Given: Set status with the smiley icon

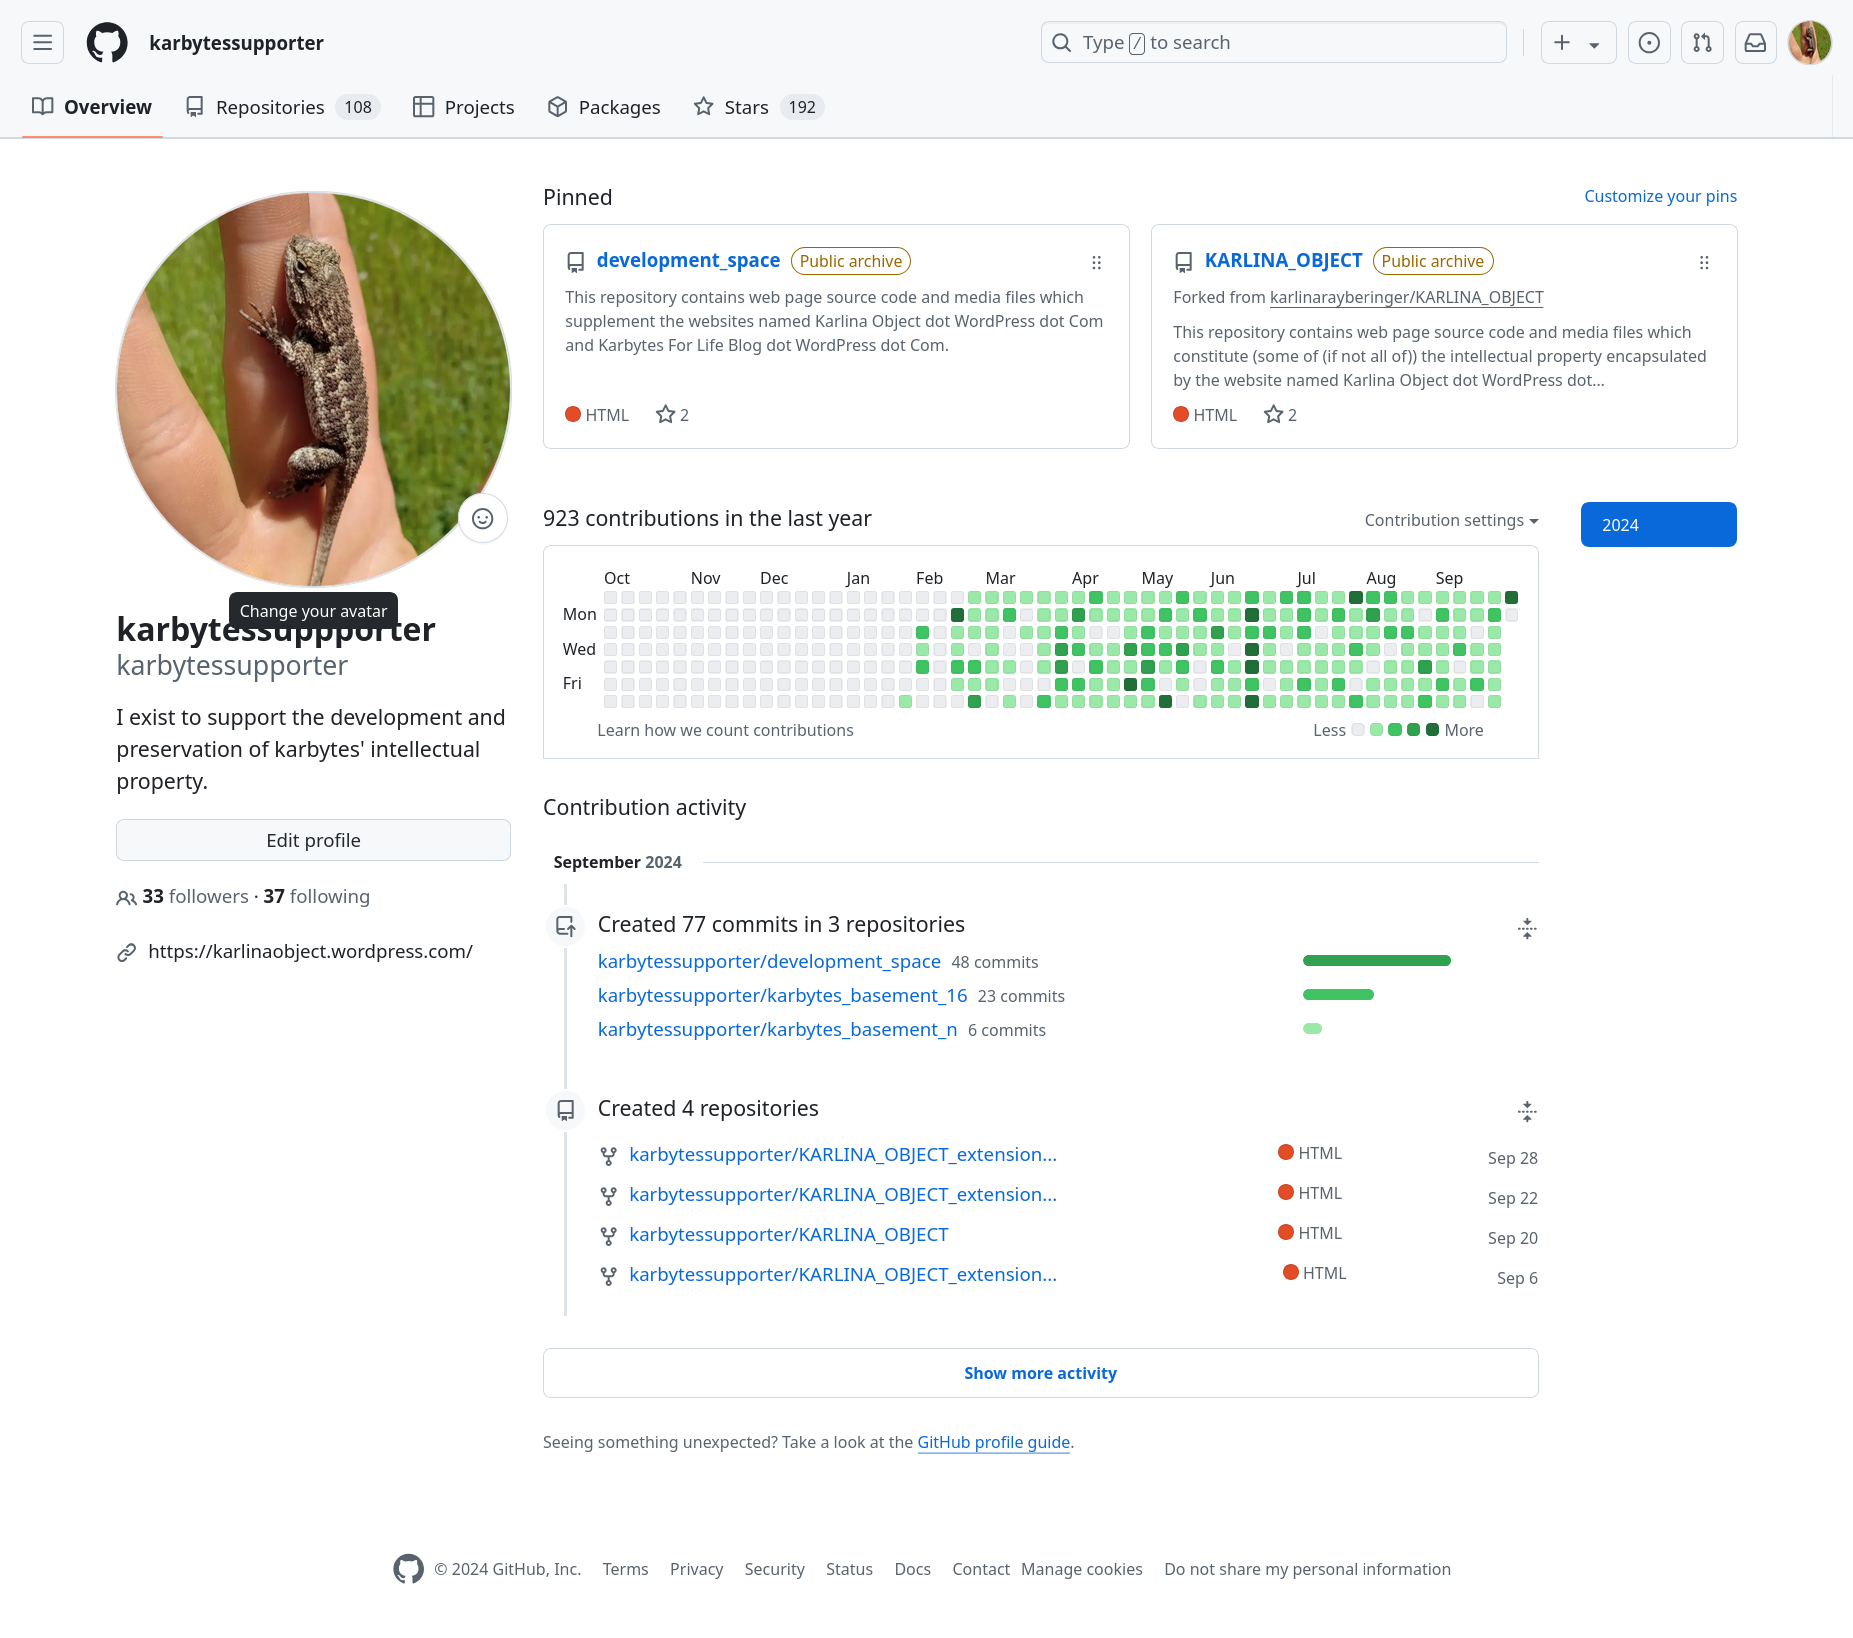Looking at the screenshot, I should 483,519.
